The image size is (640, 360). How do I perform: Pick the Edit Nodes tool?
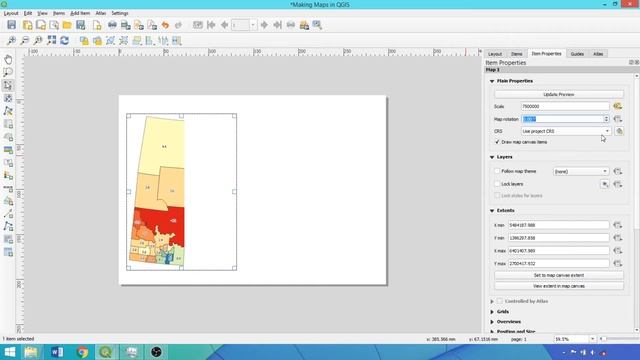pyautogui.click(x=8, y=111)
